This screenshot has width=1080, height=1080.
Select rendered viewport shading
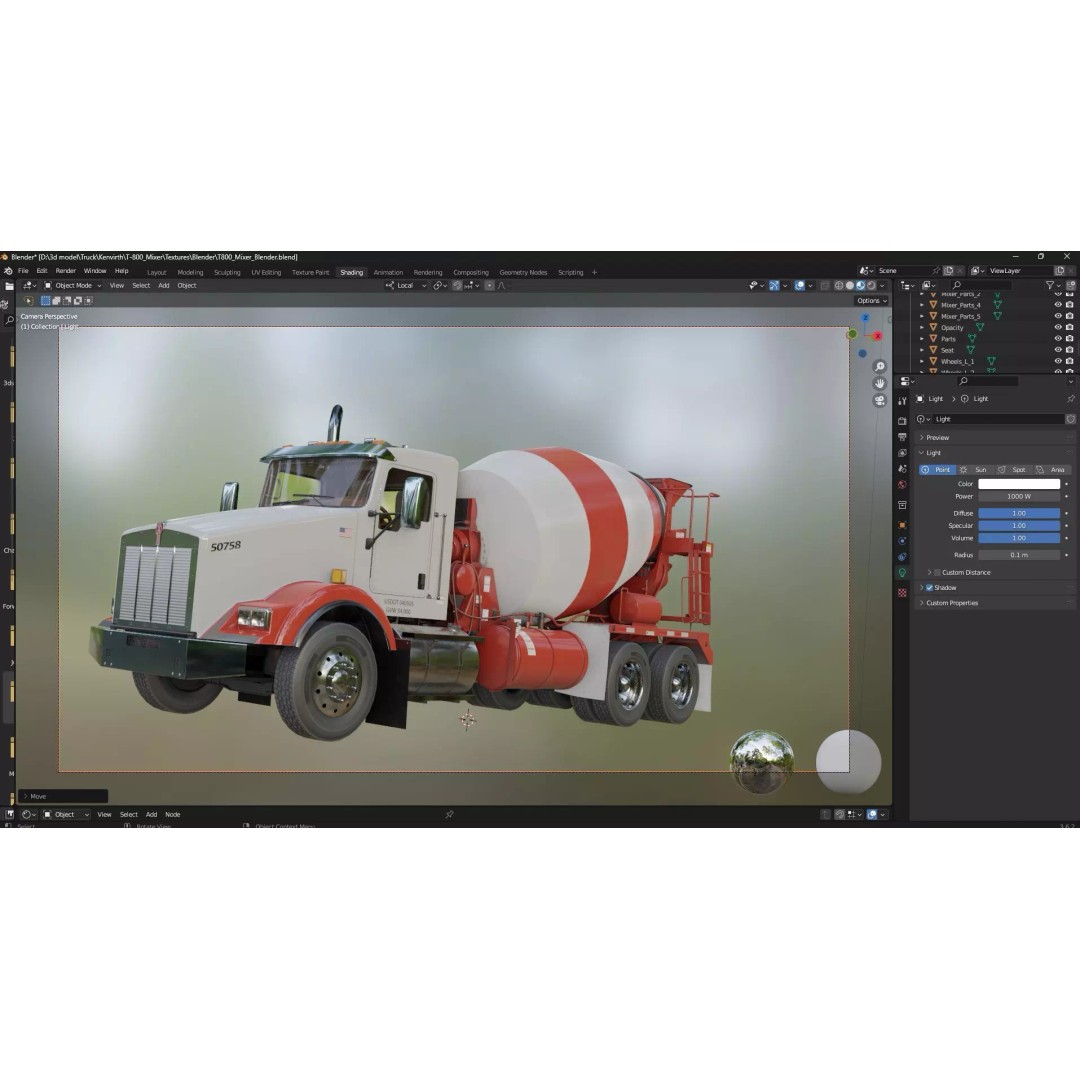[871, 285]
